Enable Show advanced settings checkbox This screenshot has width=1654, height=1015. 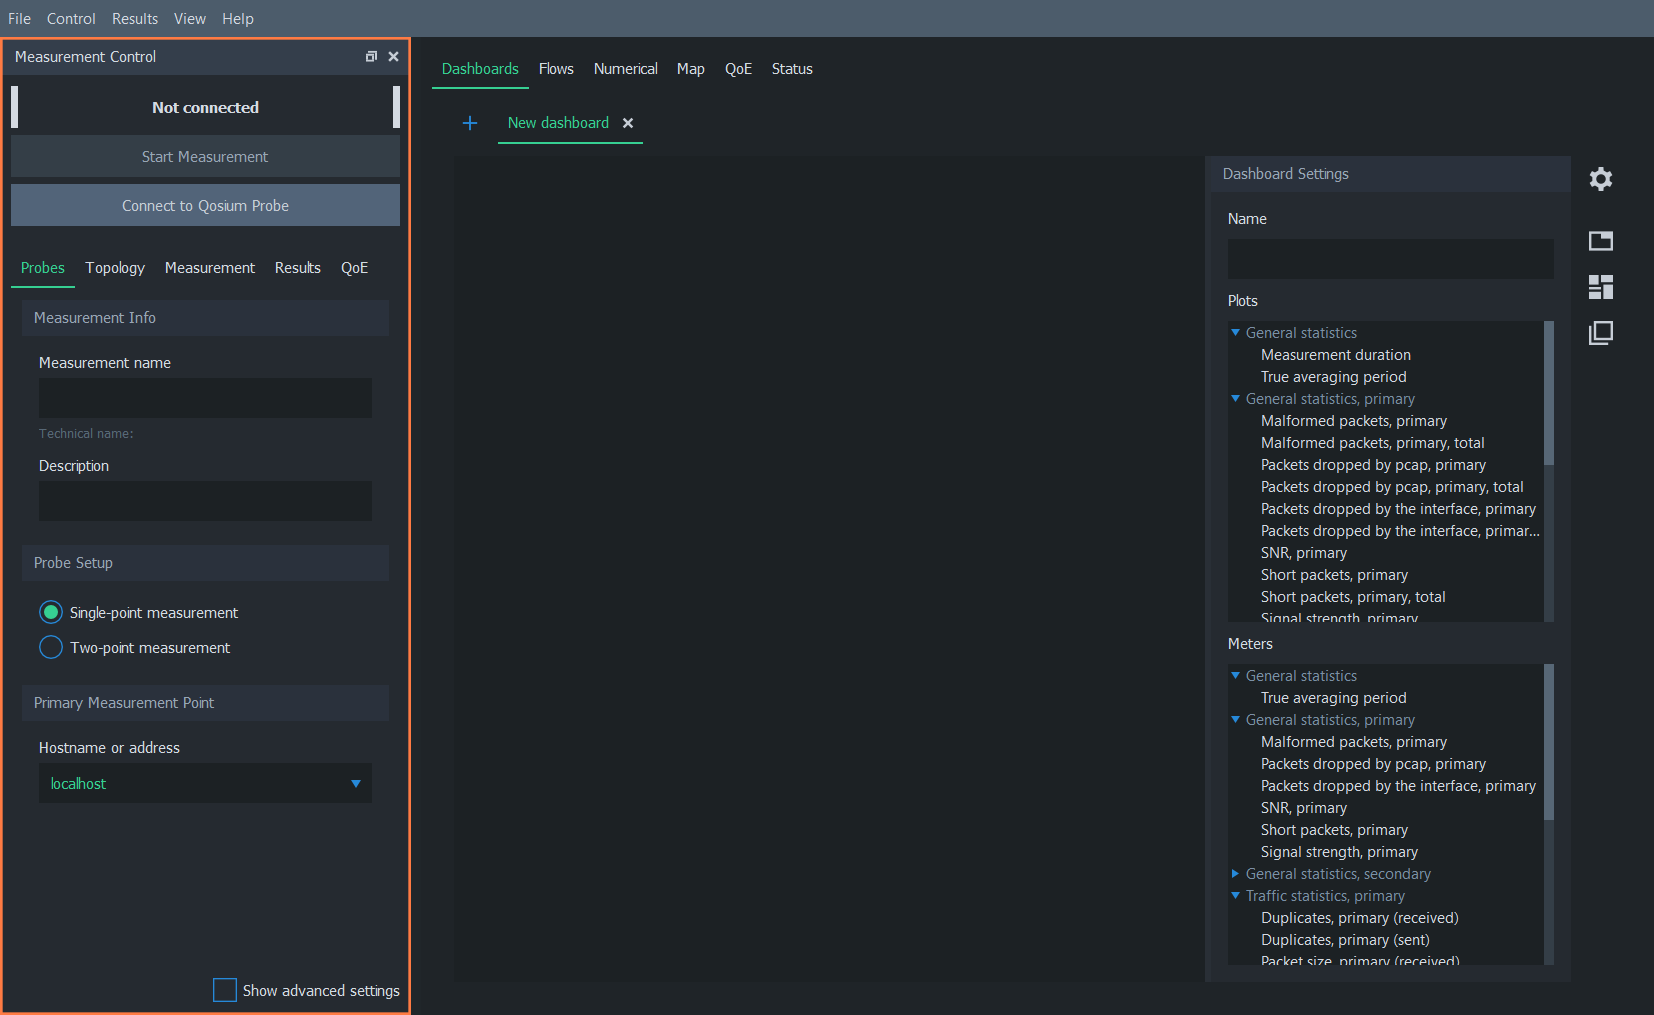[225, 990]
